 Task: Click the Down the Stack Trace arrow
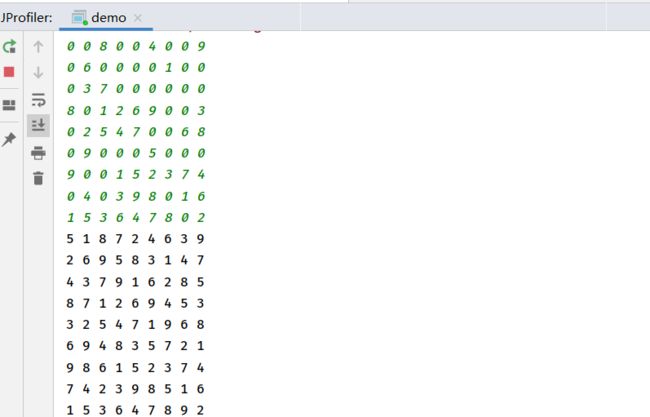tap(38, 73)
